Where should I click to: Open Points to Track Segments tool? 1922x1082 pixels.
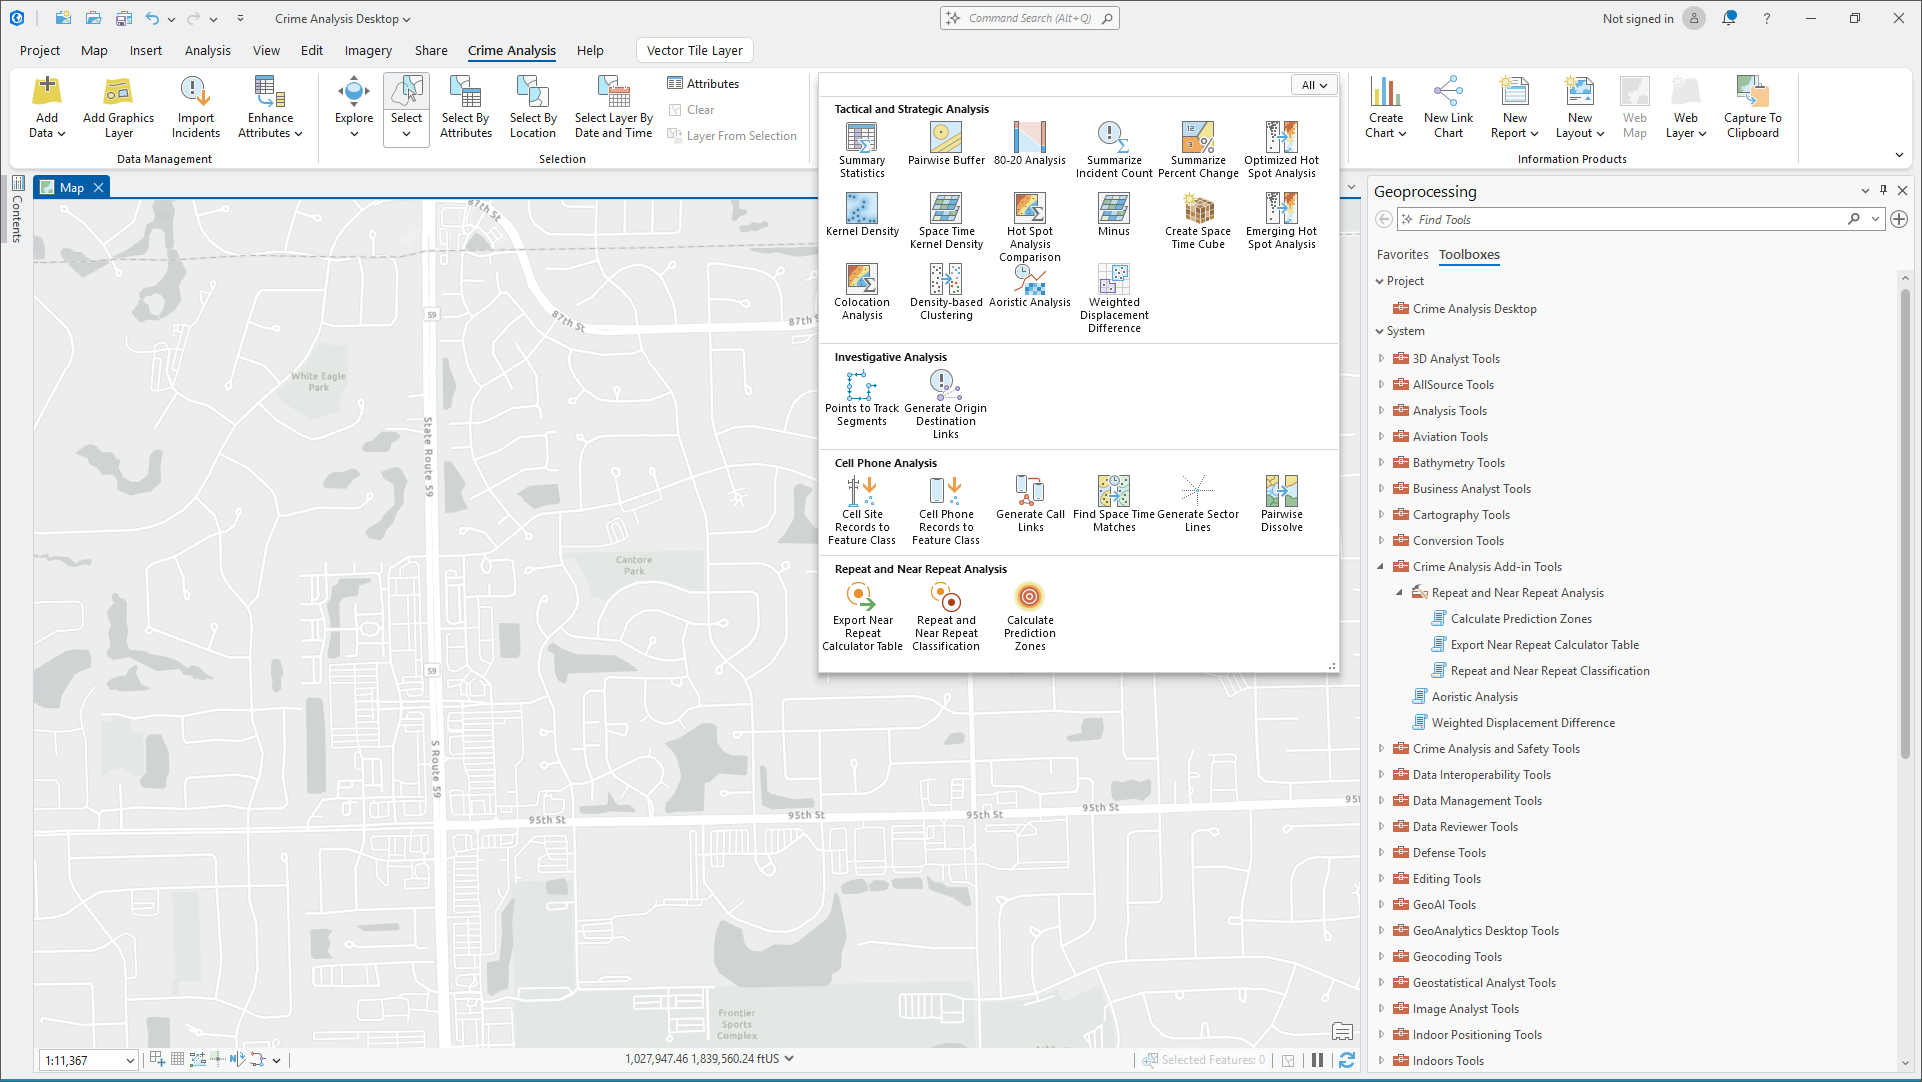pos(862,398)
